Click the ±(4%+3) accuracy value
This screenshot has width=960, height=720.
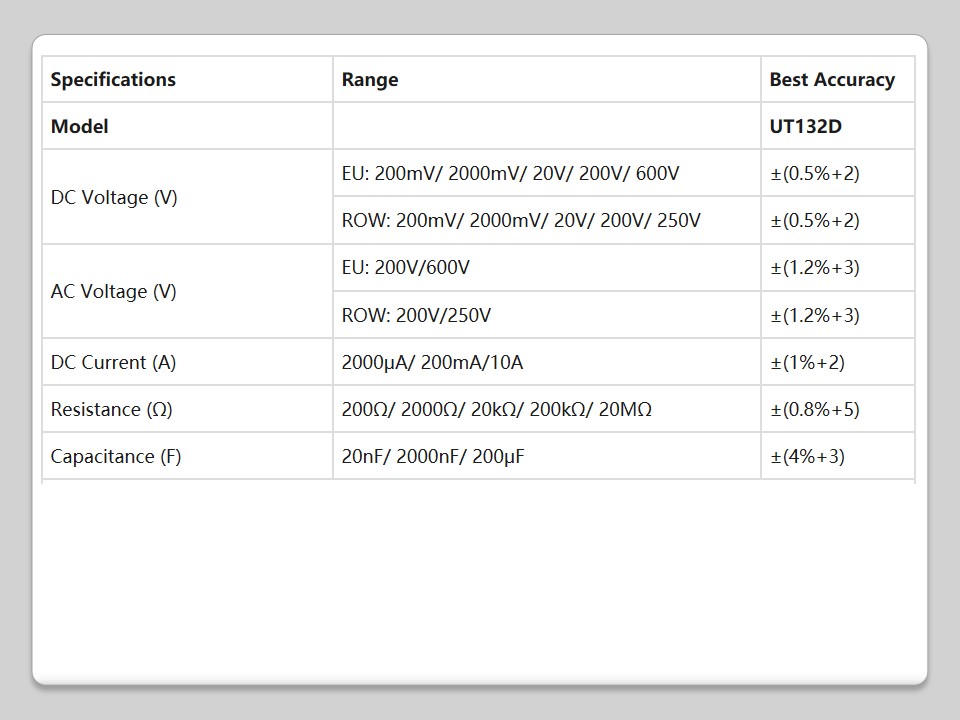(807, 457)
